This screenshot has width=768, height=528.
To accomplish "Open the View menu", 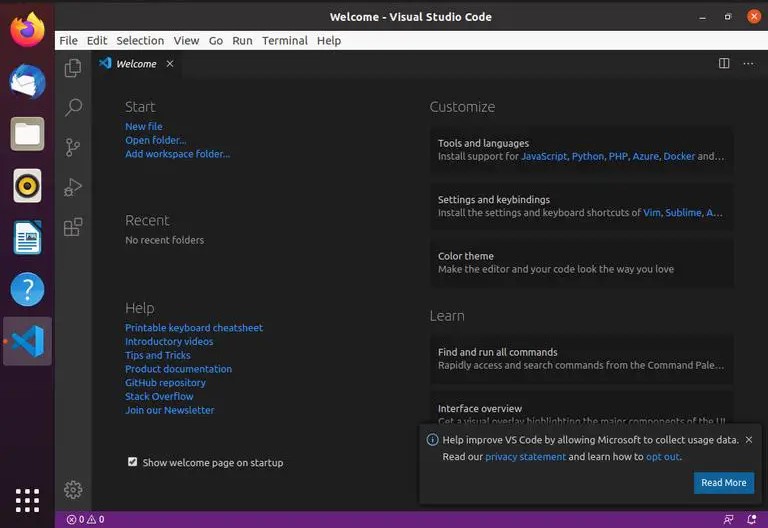I will [x=186, y=41].
